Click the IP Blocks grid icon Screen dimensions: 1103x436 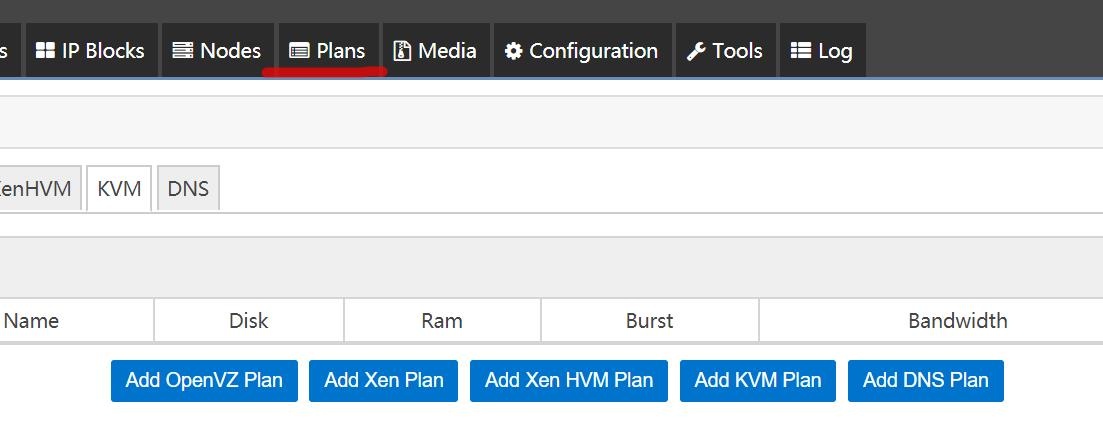click(x=45, y=51)
